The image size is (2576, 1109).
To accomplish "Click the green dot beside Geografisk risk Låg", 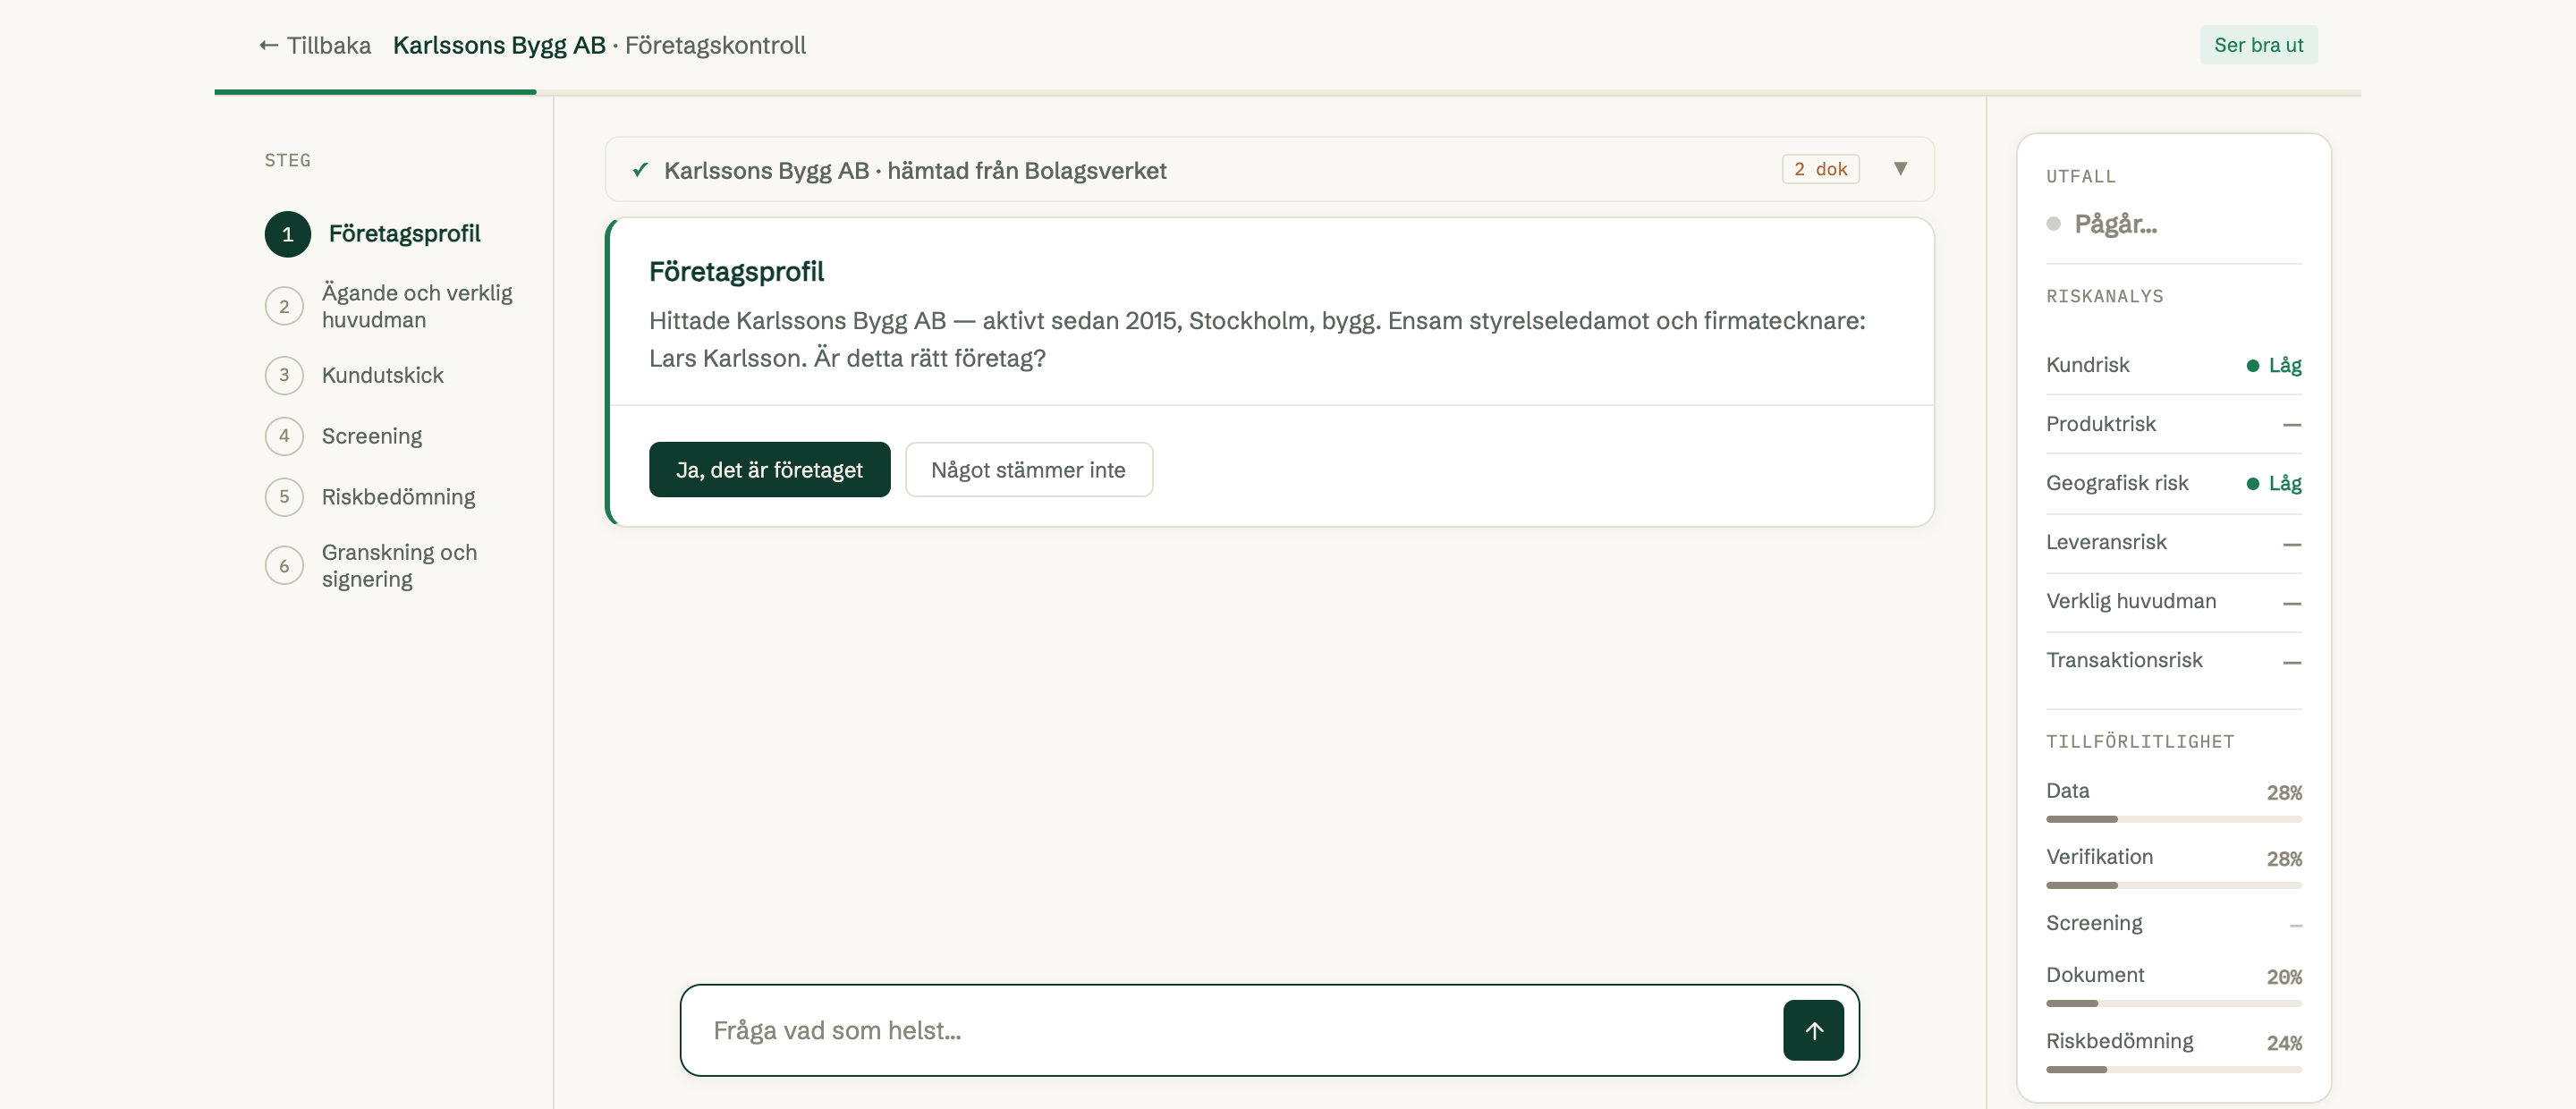I will (2252, 484).
